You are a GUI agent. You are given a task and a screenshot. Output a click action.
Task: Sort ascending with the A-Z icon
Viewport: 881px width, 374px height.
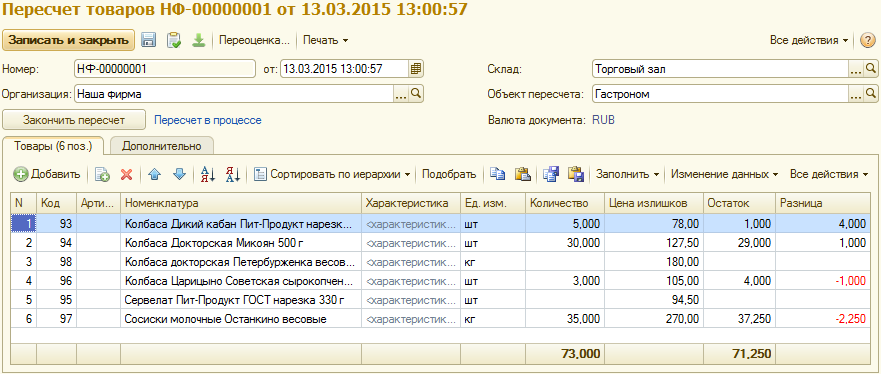point(207,175)
